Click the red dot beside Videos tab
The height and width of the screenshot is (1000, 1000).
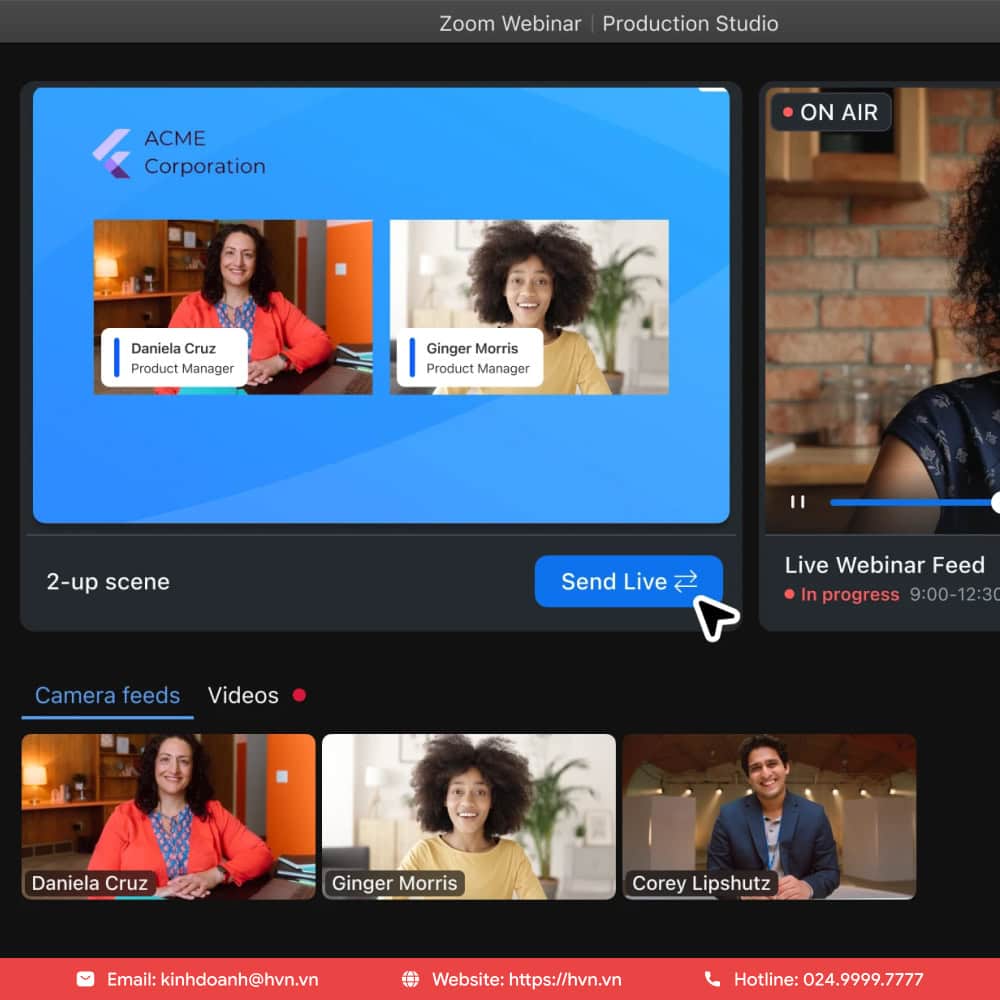pyautogui.click(x=299, y=695)
